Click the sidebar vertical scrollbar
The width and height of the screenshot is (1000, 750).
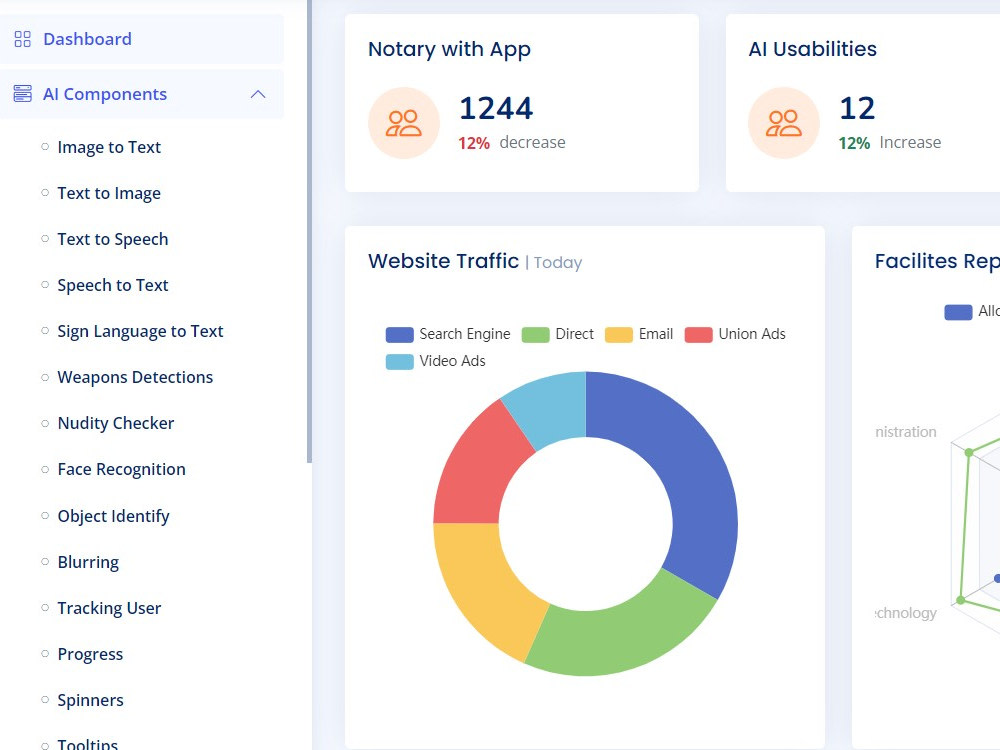click(309, 231)
